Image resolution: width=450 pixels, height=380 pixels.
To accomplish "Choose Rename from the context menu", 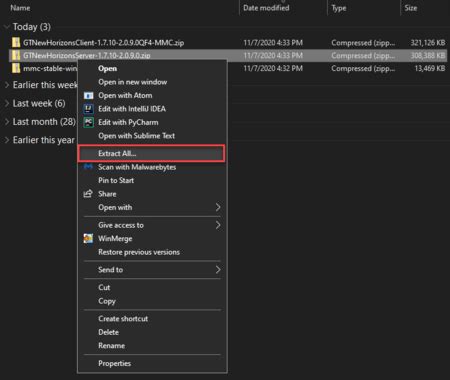I will coord(111,346).
